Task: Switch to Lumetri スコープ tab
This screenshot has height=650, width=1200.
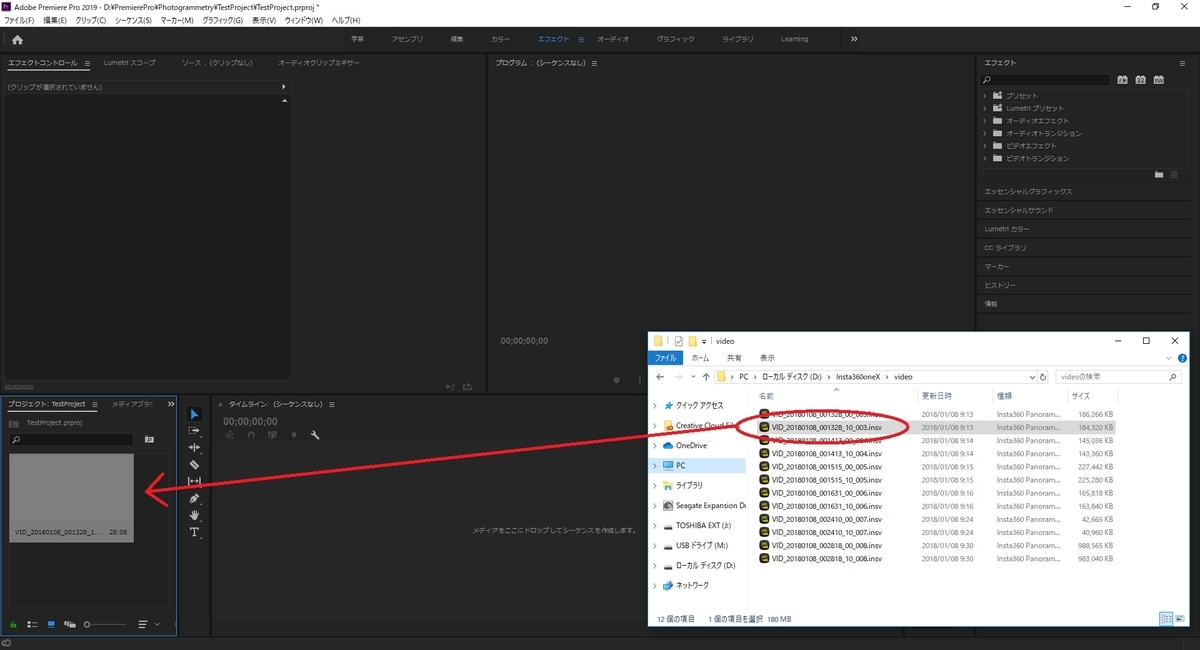Action: tap(130, 63)
